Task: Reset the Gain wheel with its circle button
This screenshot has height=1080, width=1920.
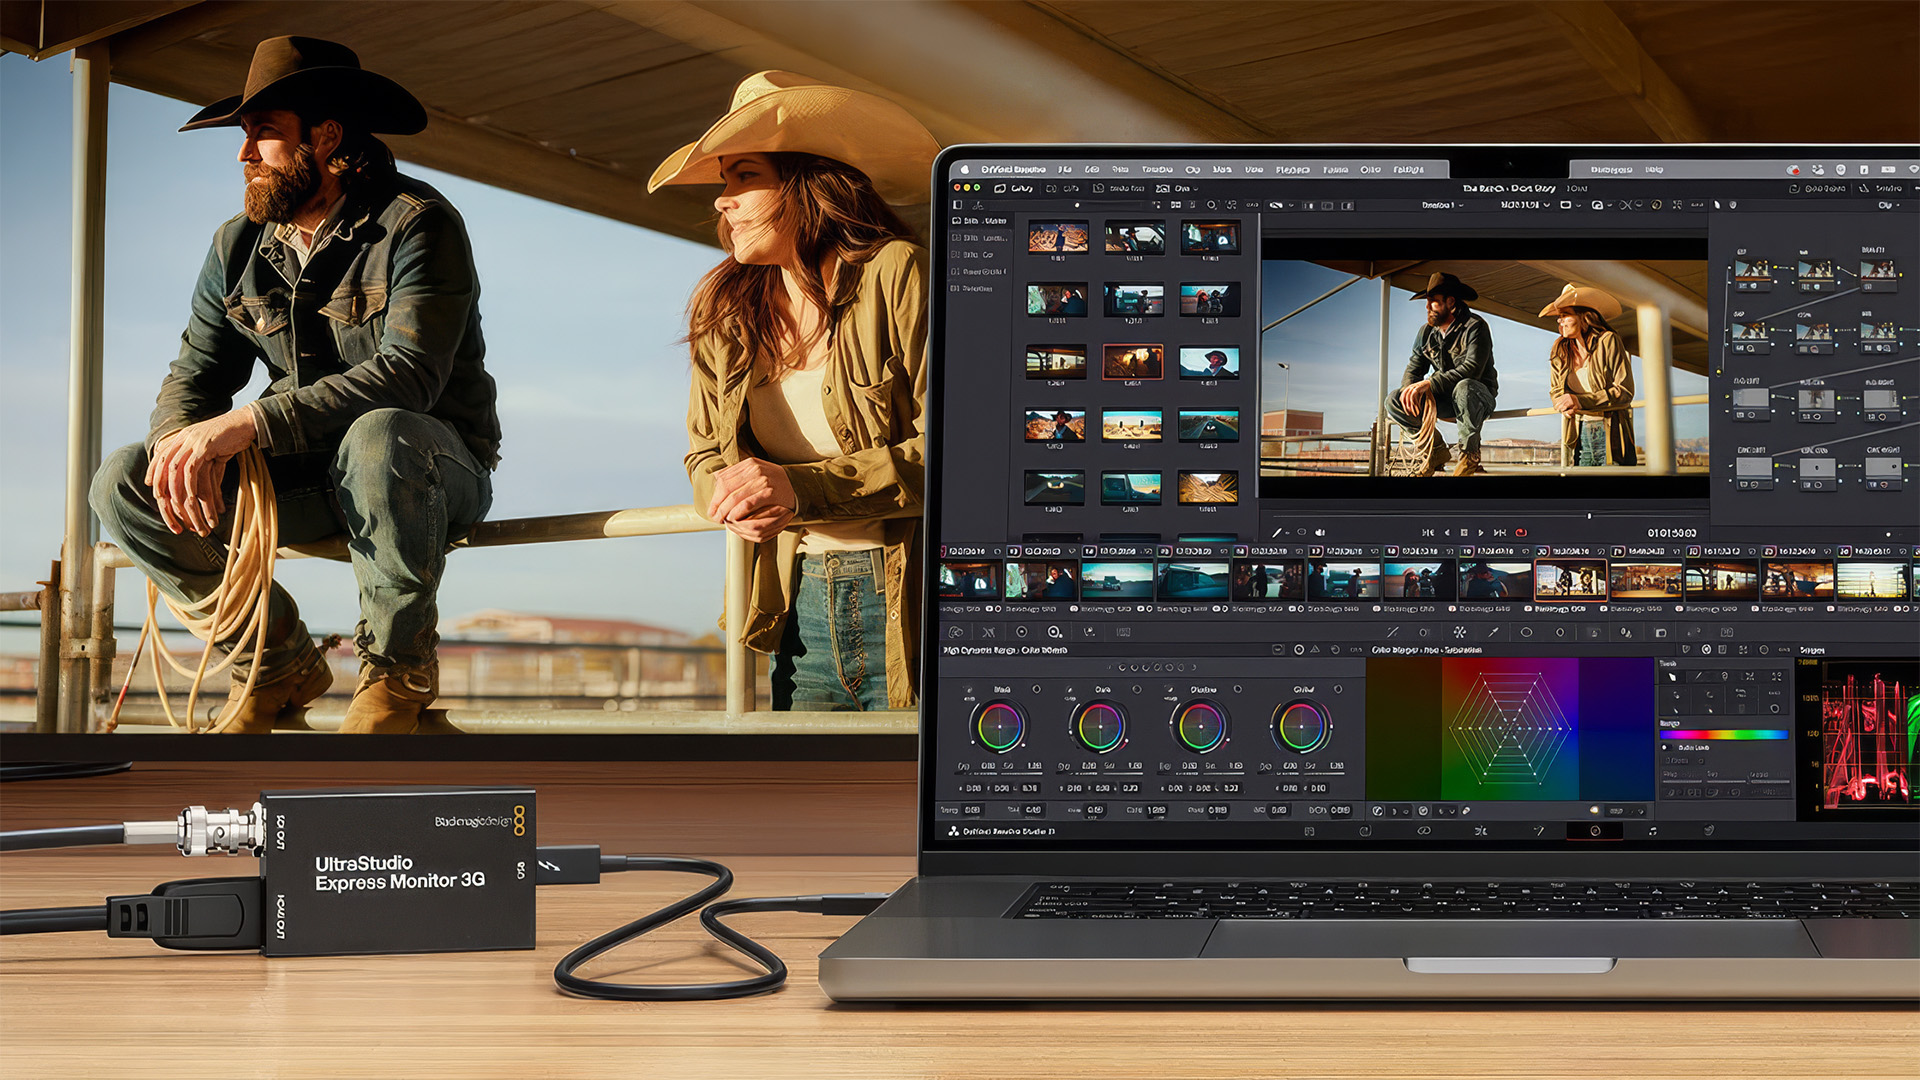Action: tap(1238, 689)
